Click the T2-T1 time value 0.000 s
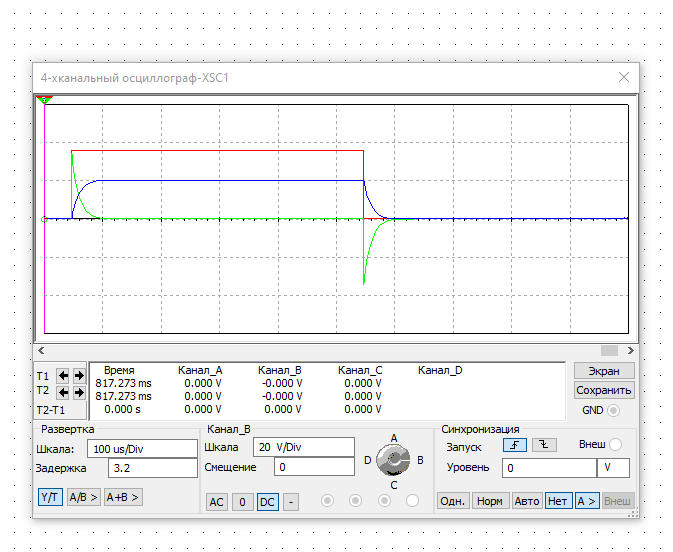Screen dimensions: 673x552 [x=122, y=409]
